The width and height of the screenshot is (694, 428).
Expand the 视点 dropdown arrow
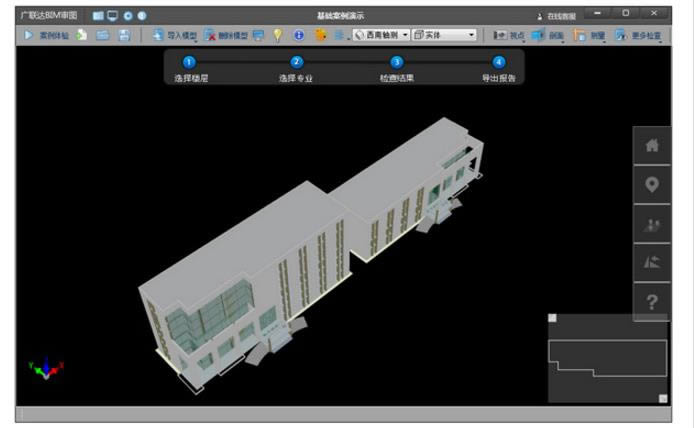524,40
